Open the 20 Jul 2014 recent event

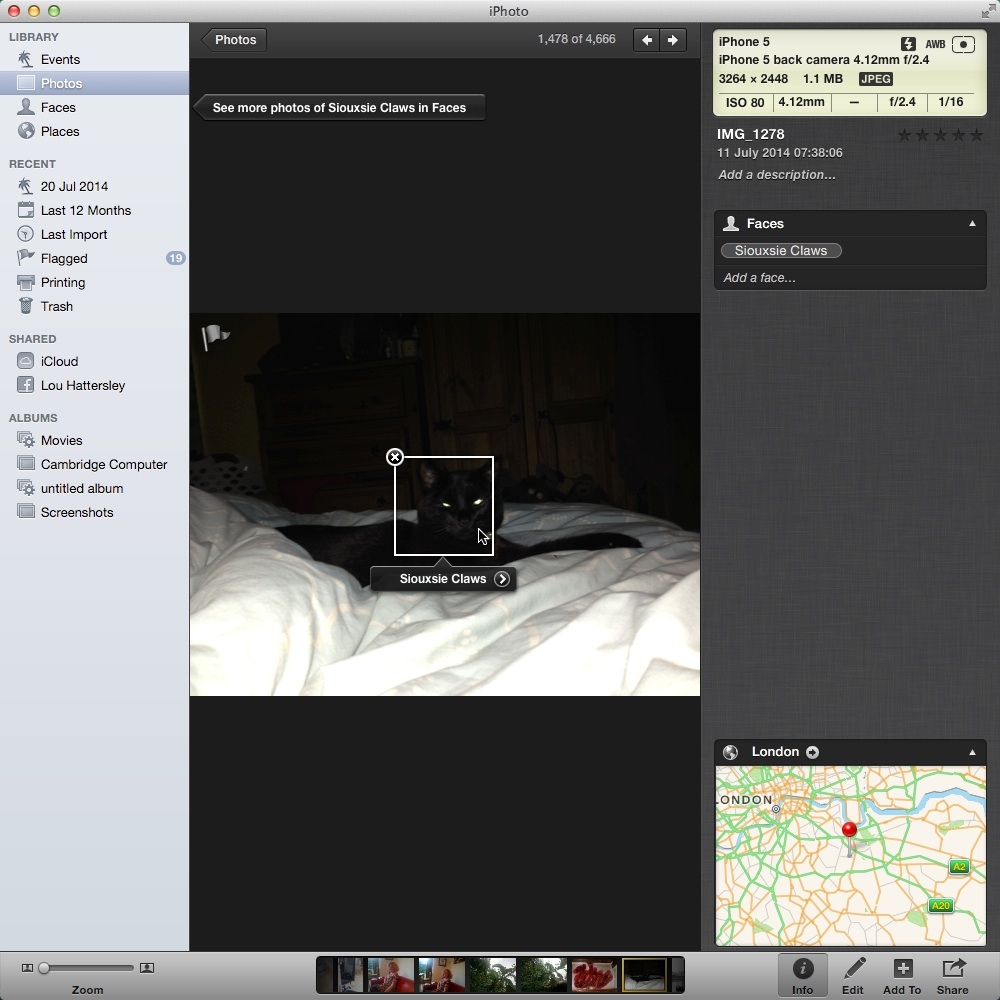tap(74, 186)
